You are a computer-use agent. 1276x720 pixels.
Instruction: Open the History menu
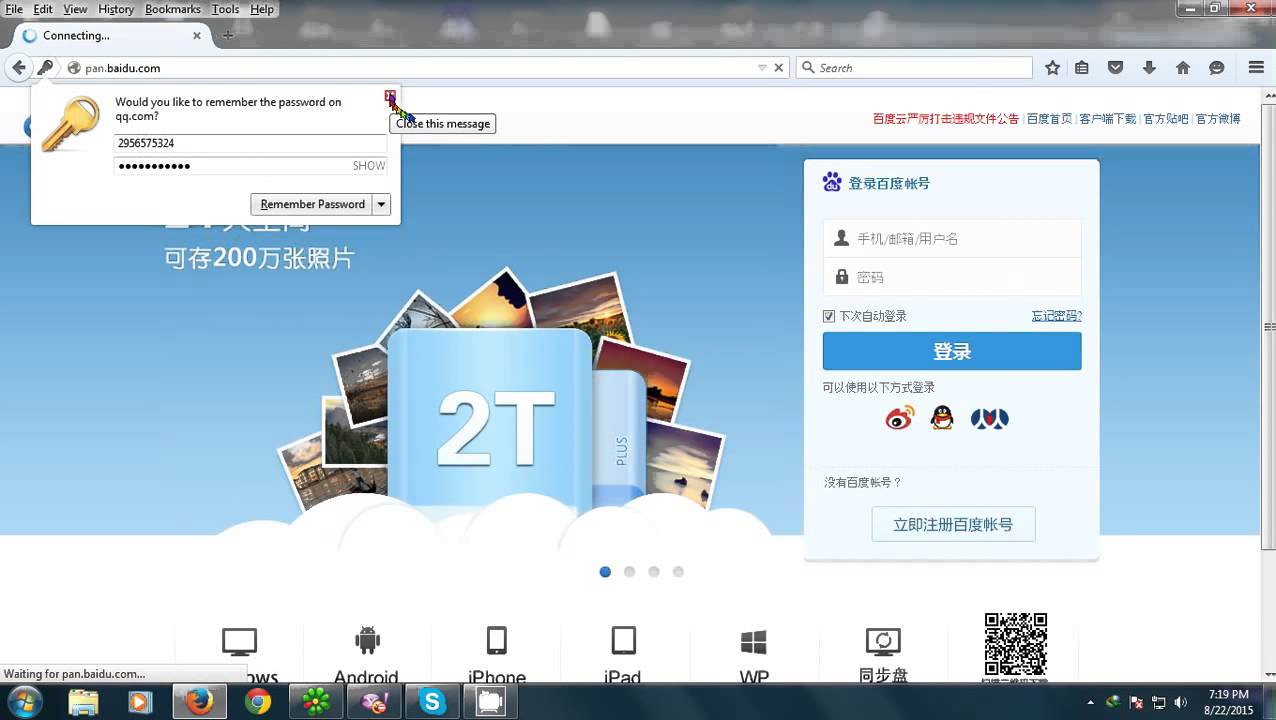click(x=116, y=9)
